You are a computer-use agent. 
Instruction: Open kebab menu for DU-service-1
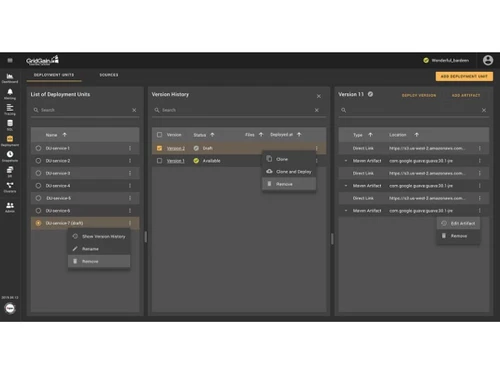(130, 148)
